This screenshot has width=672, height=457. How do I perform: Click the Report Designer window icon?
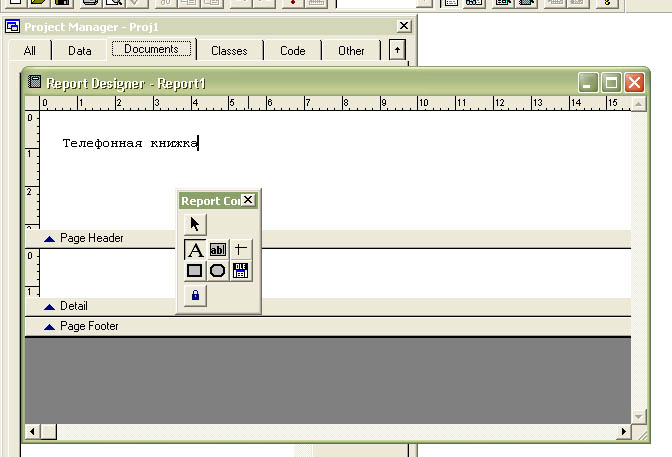(x=34, y=82)
